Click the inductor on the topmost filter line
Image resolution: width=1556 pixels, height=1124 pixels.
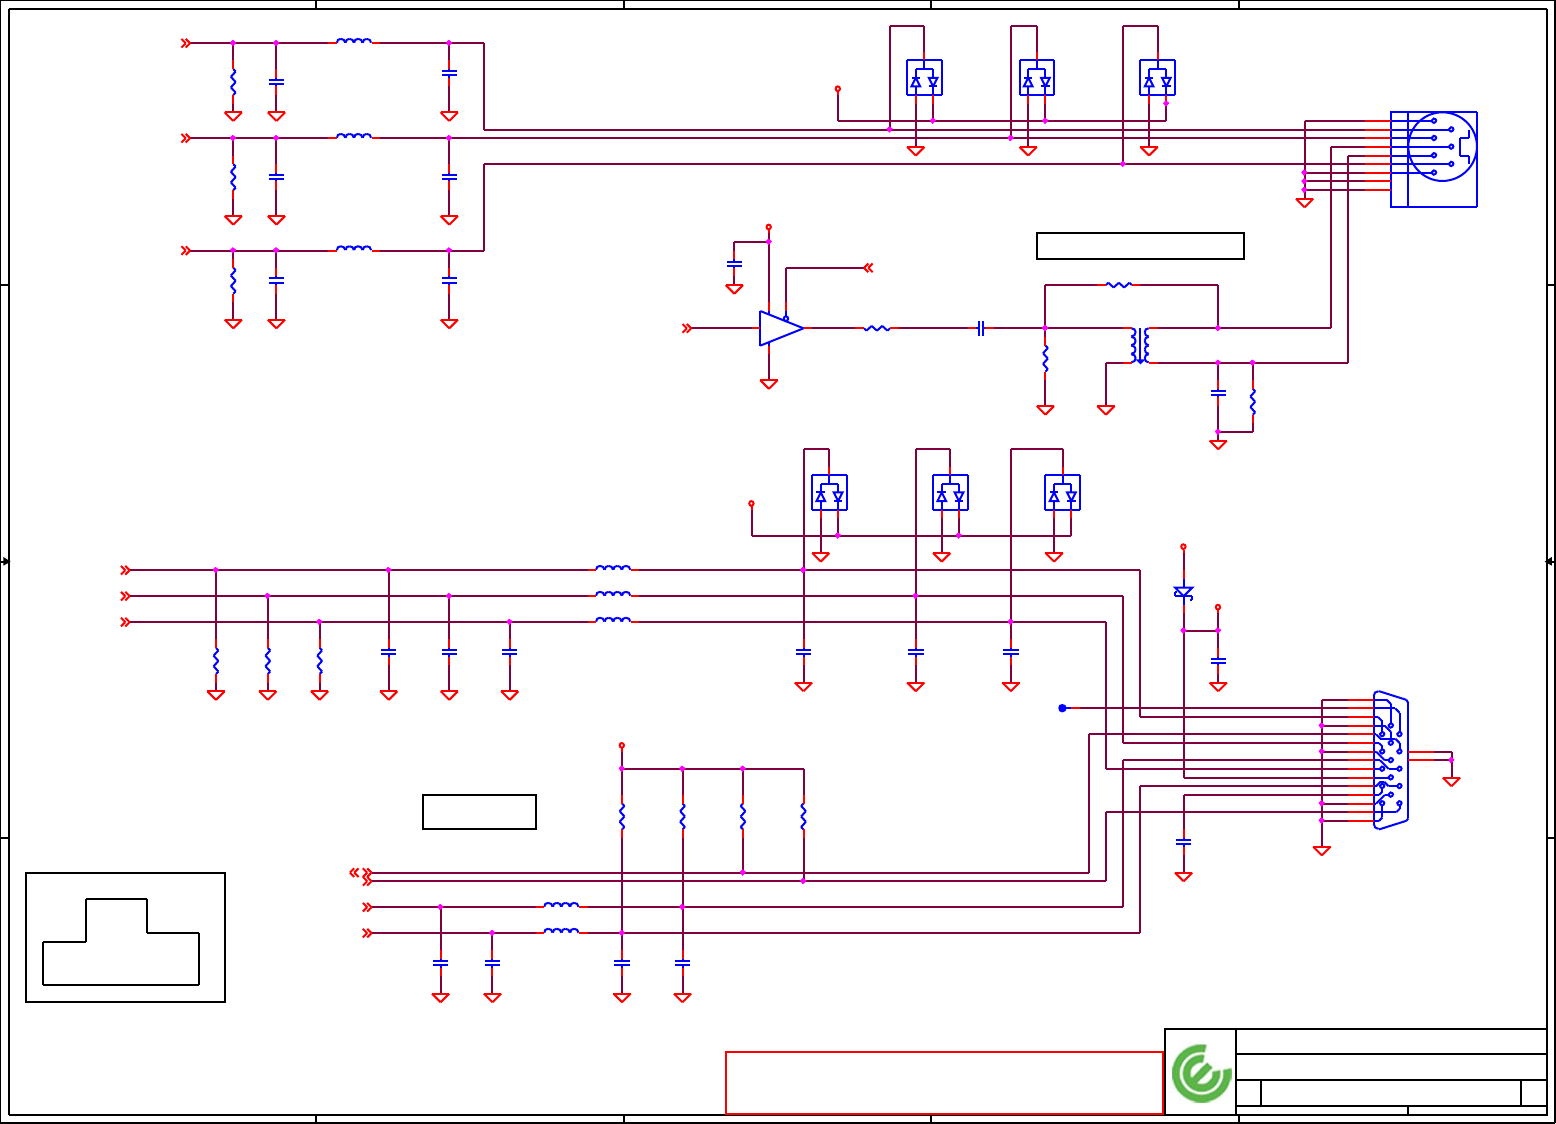click(354, 42)
